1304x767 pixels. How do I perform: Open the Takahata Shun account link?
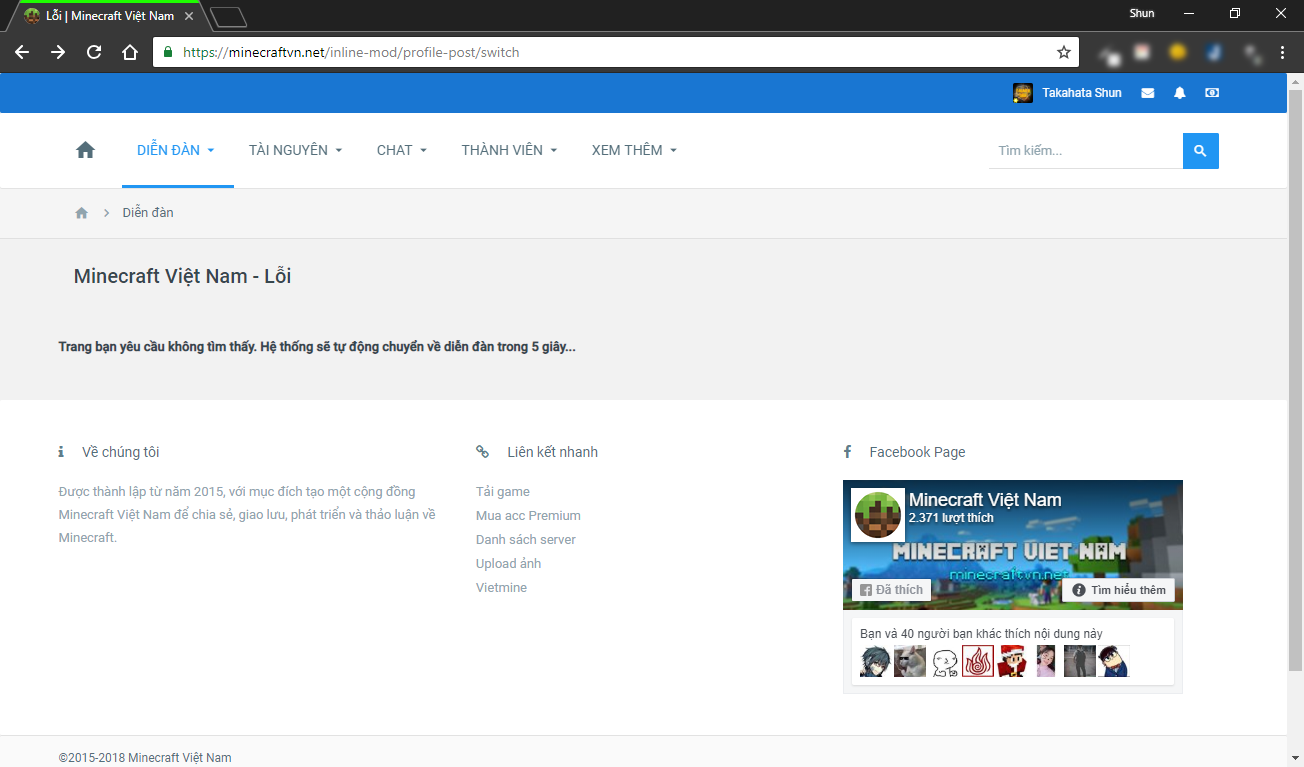click(1082, 93)
